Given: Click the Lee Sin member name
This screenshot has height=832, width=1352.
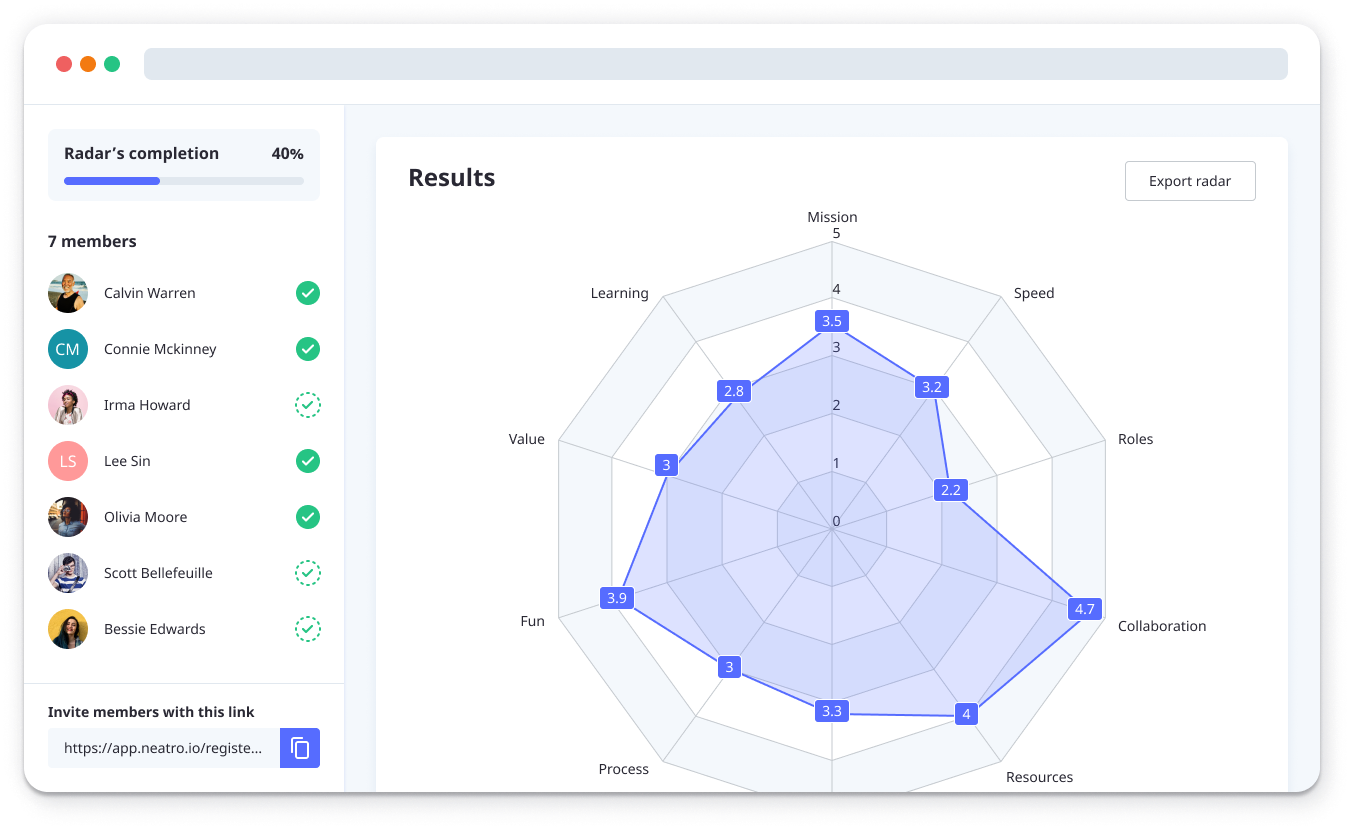Looking at the screenshot, I should point(127,461).
